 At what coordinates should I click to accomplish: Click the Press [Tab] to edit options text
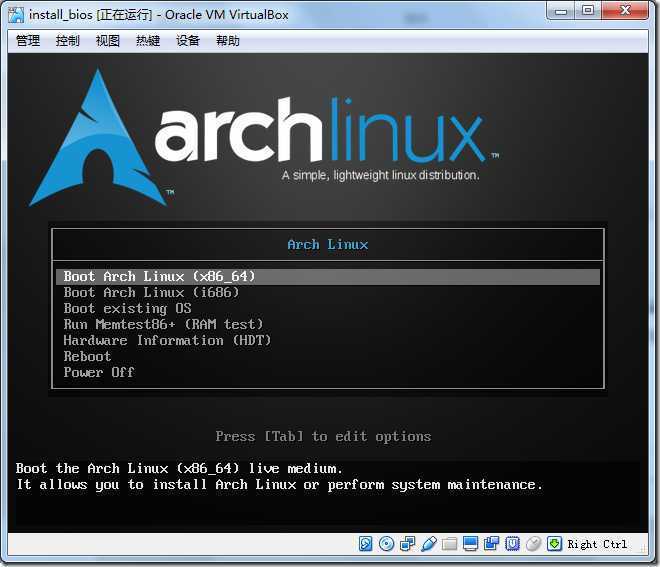pos(323,437)
